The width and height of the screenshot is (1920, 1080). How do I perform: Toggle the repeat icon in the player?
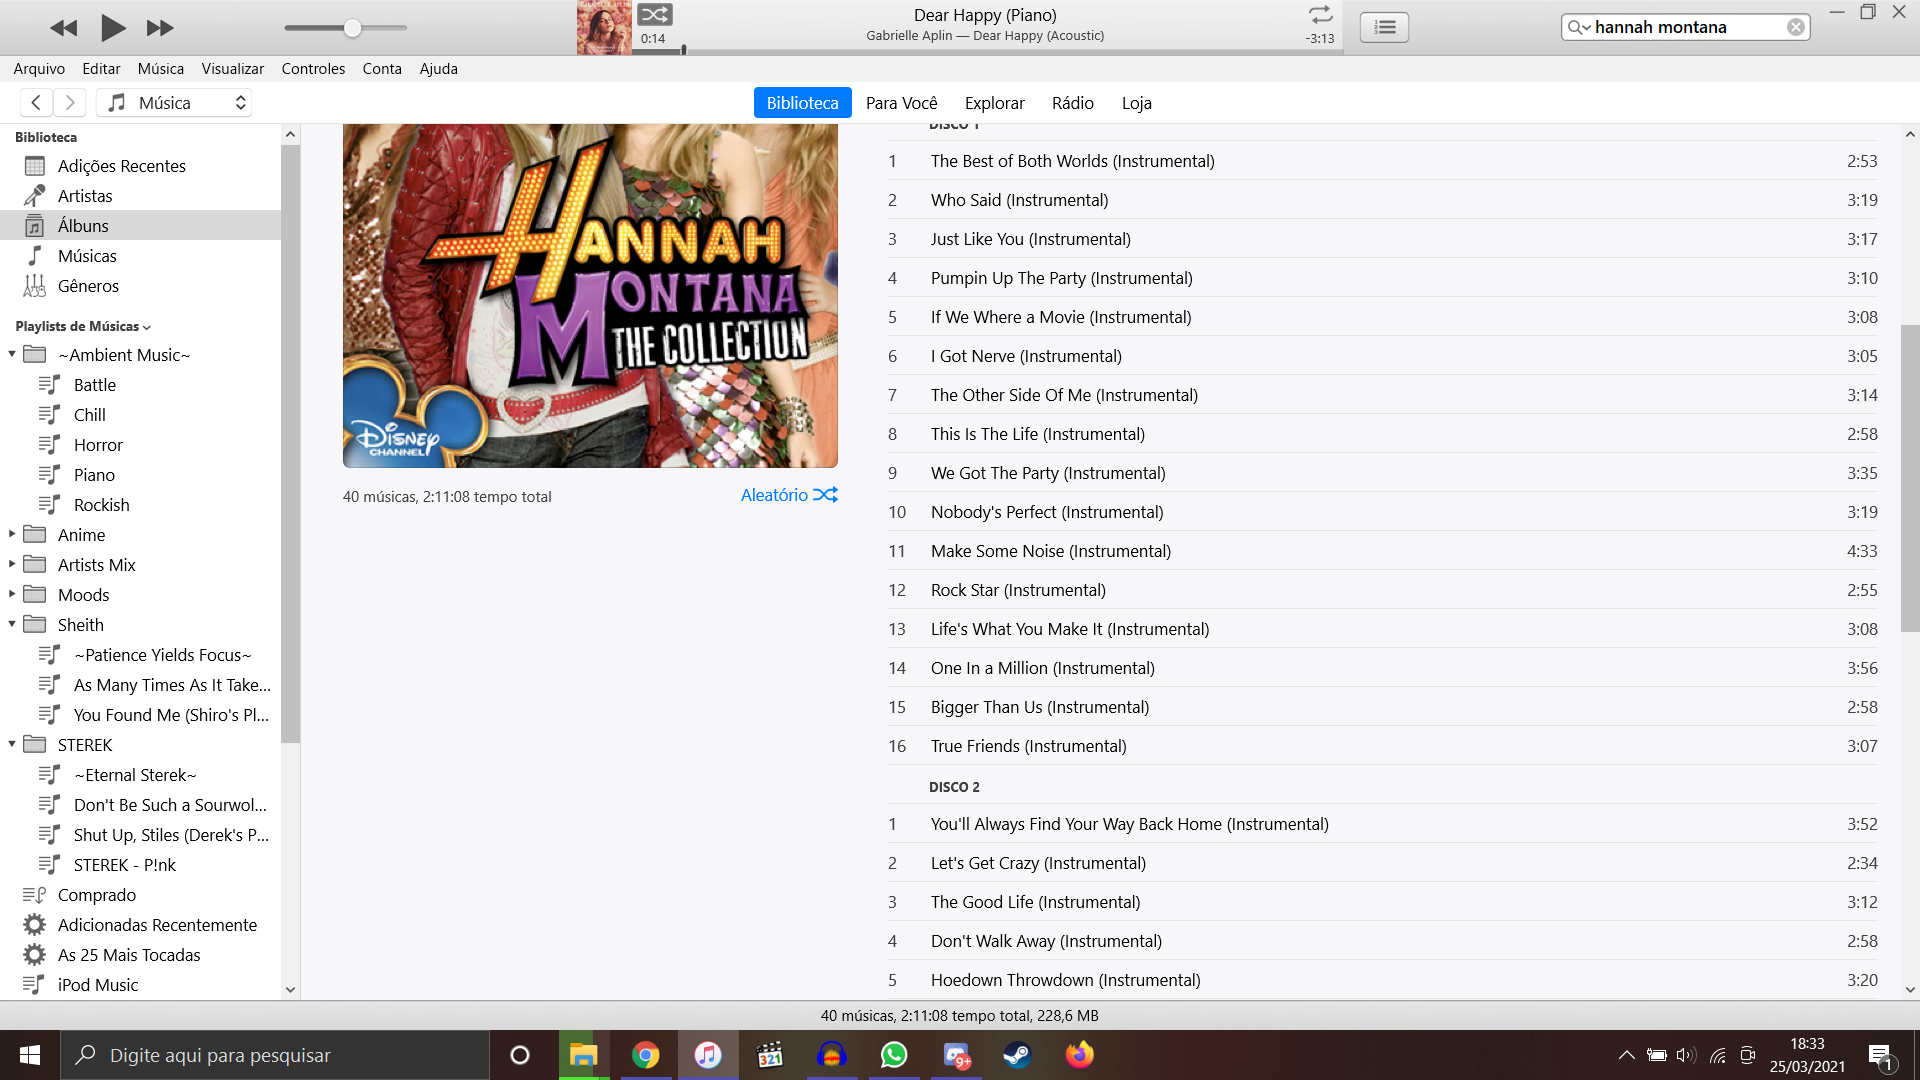[x=1320, y=15]
